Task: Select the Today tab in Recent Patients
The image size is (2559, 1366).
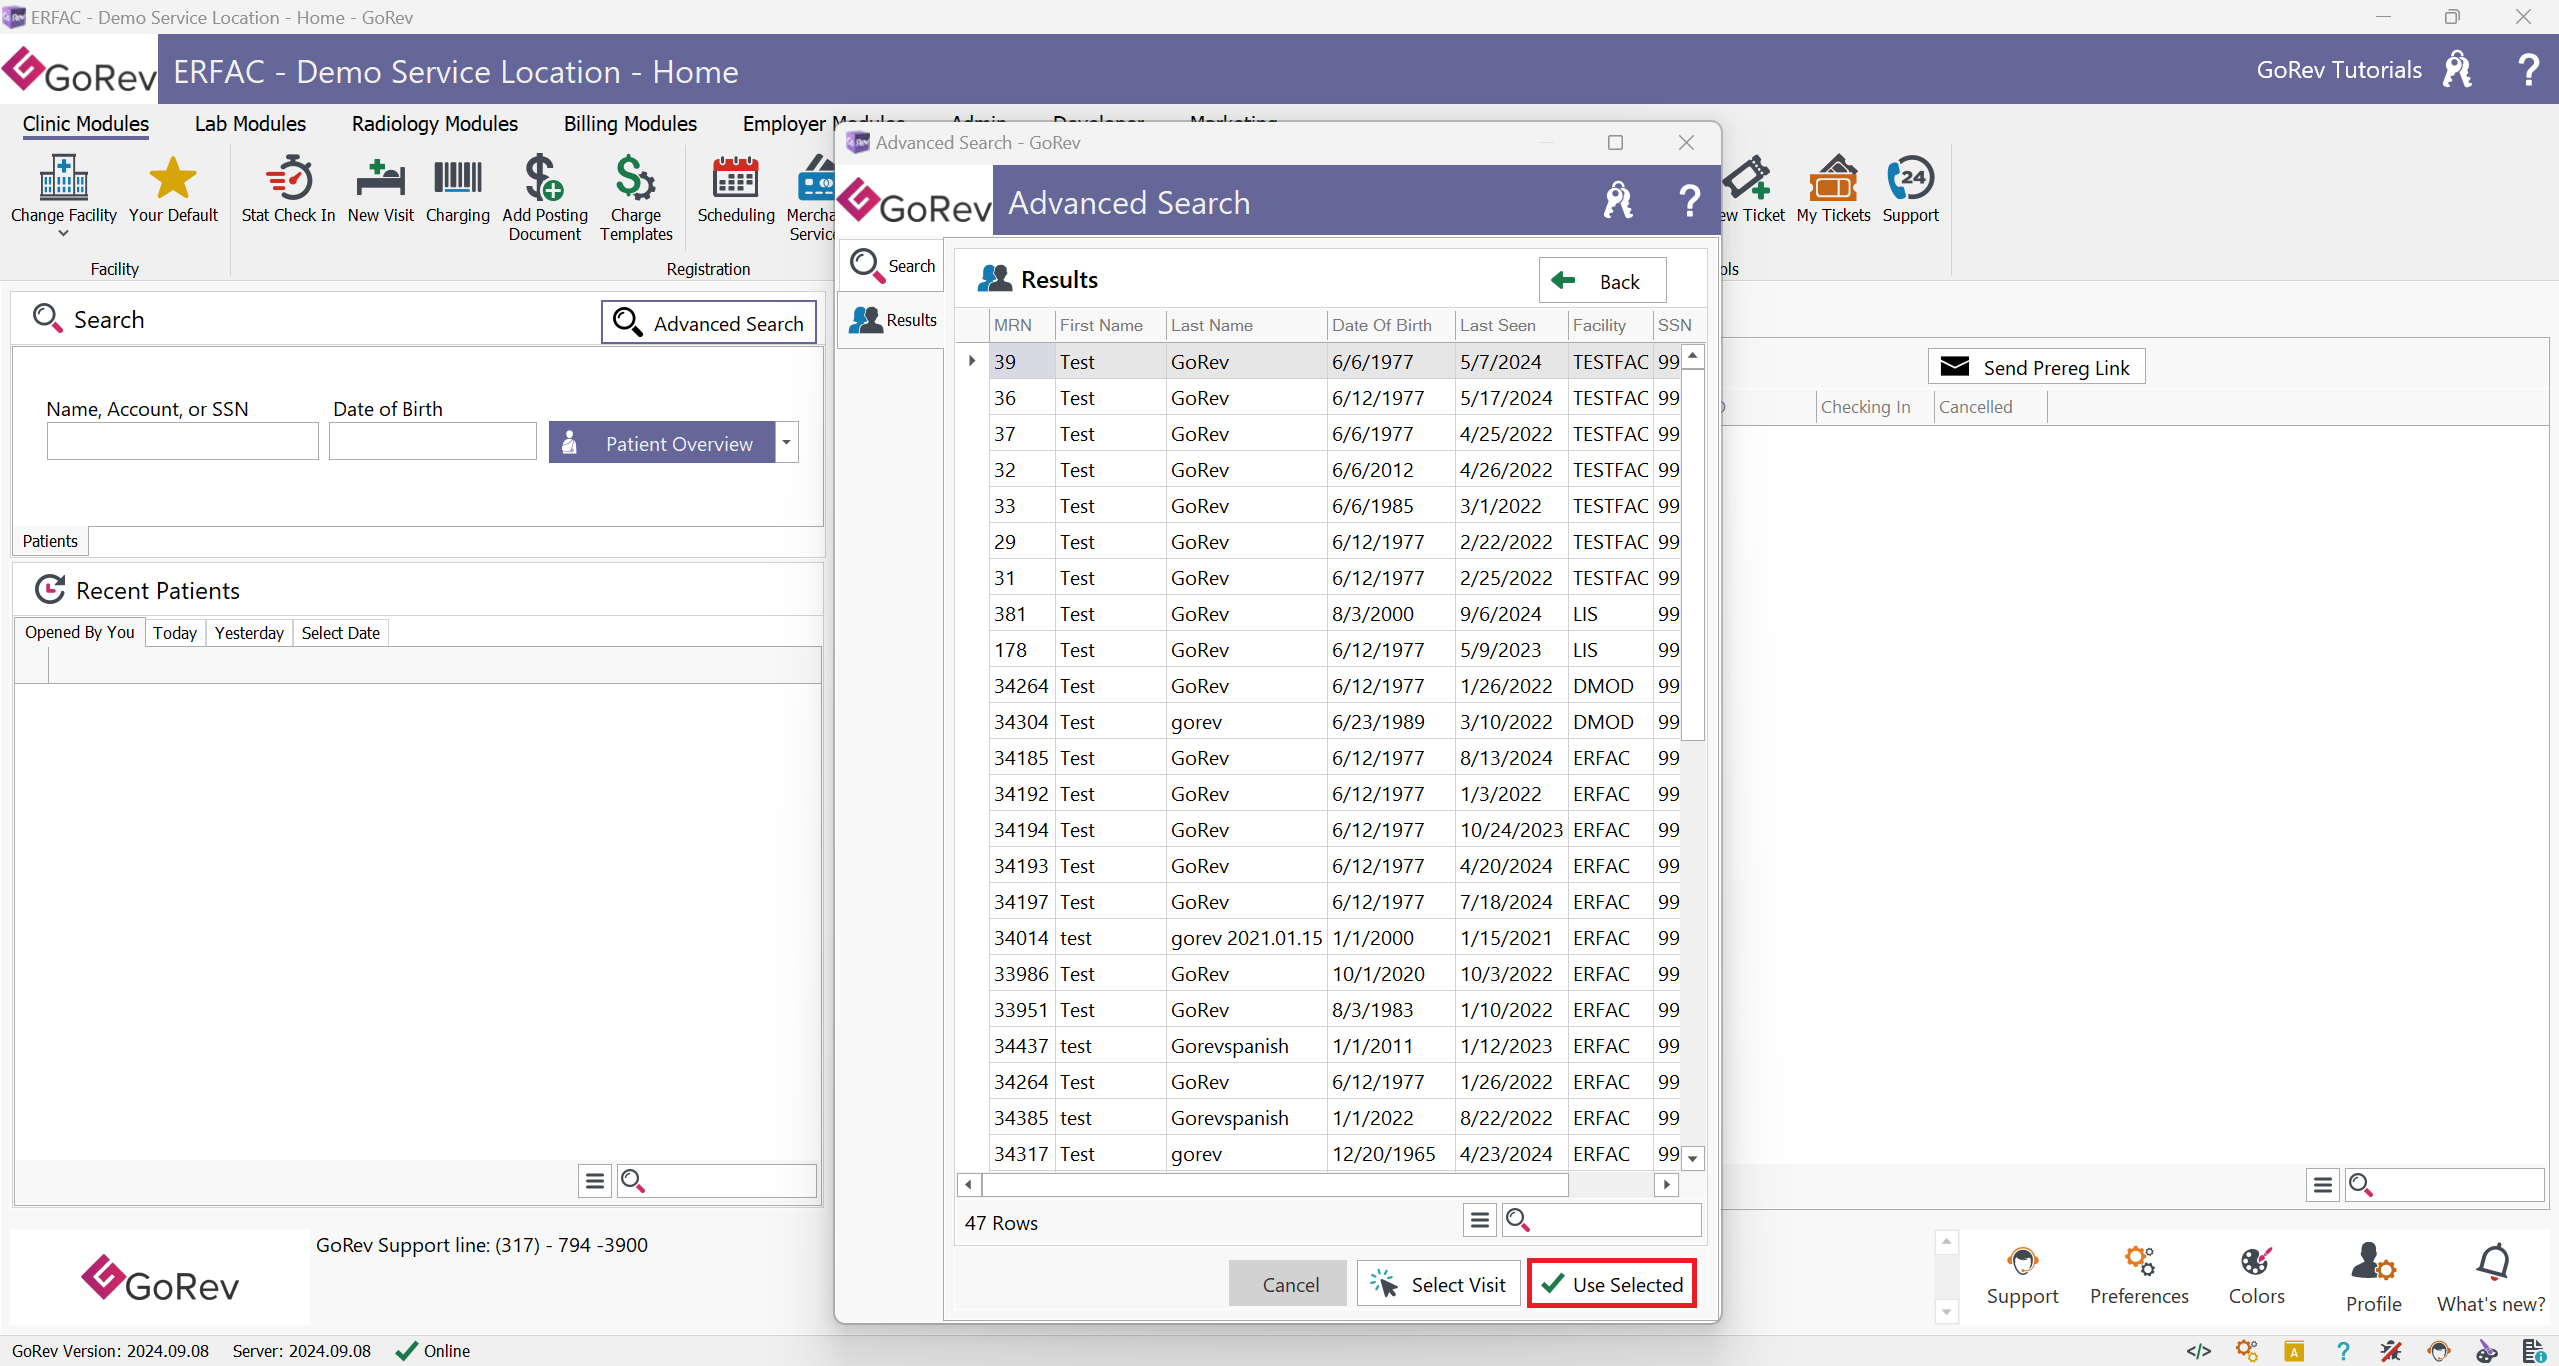Action: tap(175, 633)
